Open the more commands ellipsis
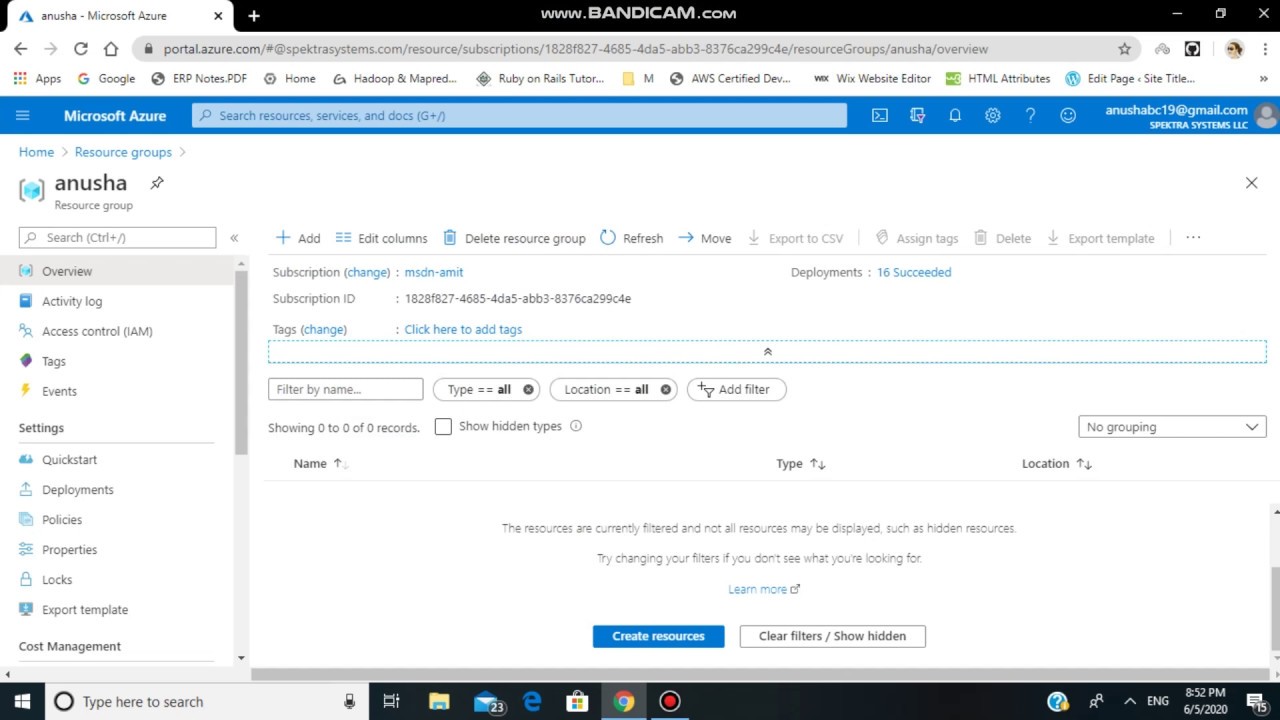The width and height of the screenshot is (1280, 720). (1193, 238)
